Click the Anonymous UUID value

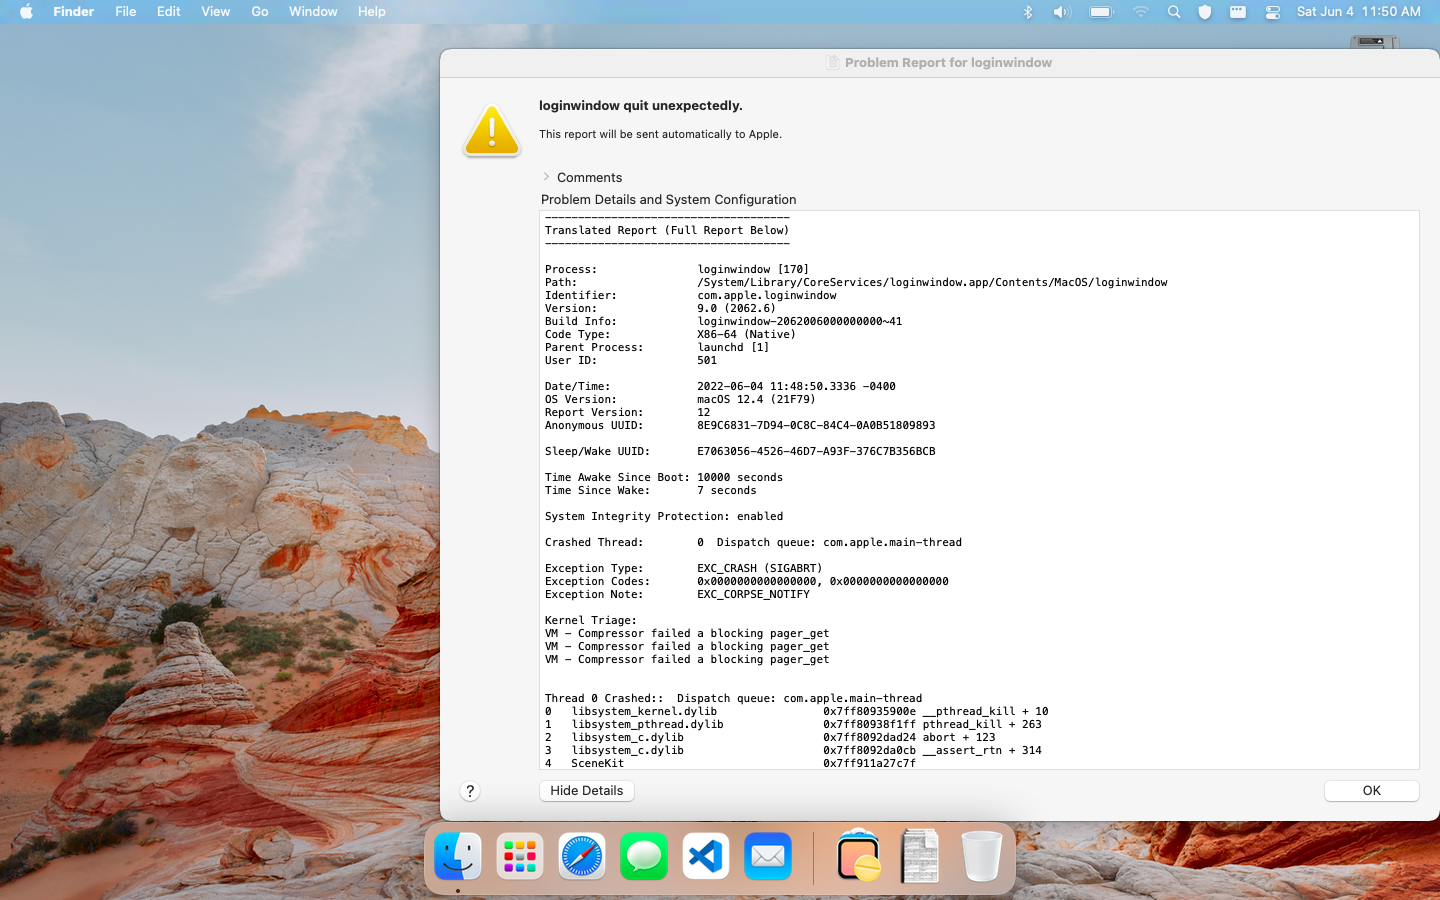coord(817,426)
